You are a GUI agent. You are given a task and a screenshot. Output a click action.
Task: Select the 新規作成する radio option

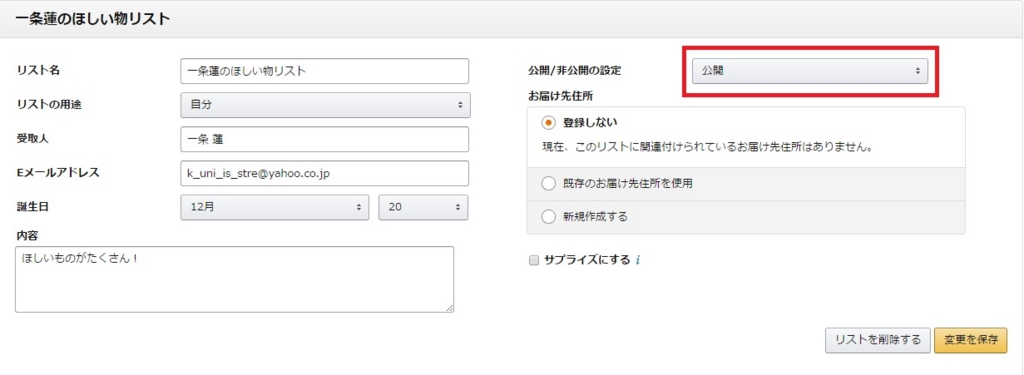549,216
